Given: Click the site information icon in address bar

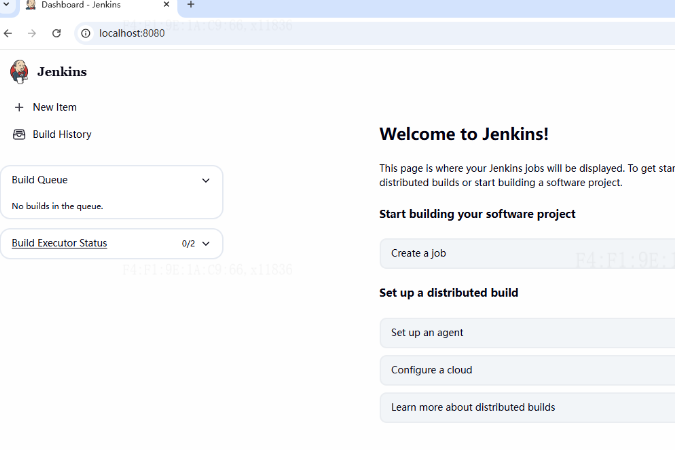Looking at the screenshot, I should coord(86,33).
